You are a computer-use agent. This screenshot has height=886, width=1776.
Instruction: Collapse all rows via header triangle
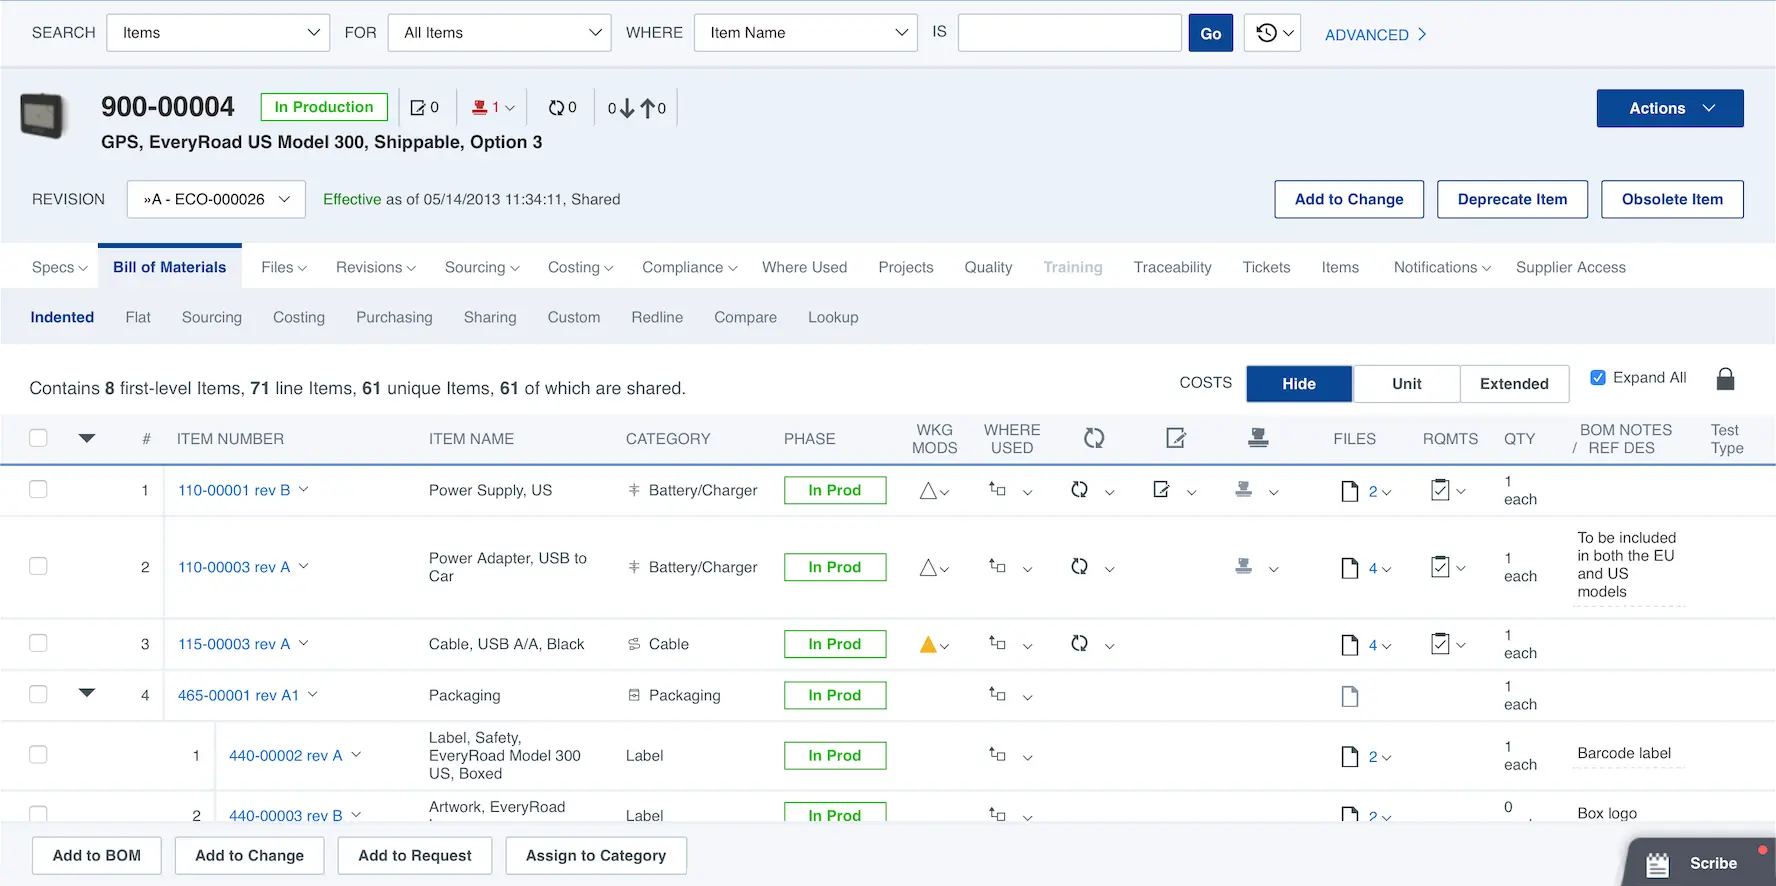point(87,437)
